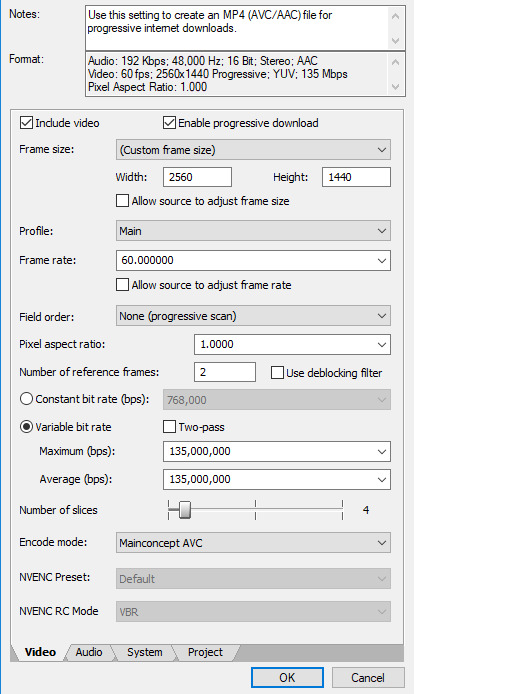Open the Average (bps) dropdown
Viewport: 520px width, 694px height.
(x=381, y=480)
